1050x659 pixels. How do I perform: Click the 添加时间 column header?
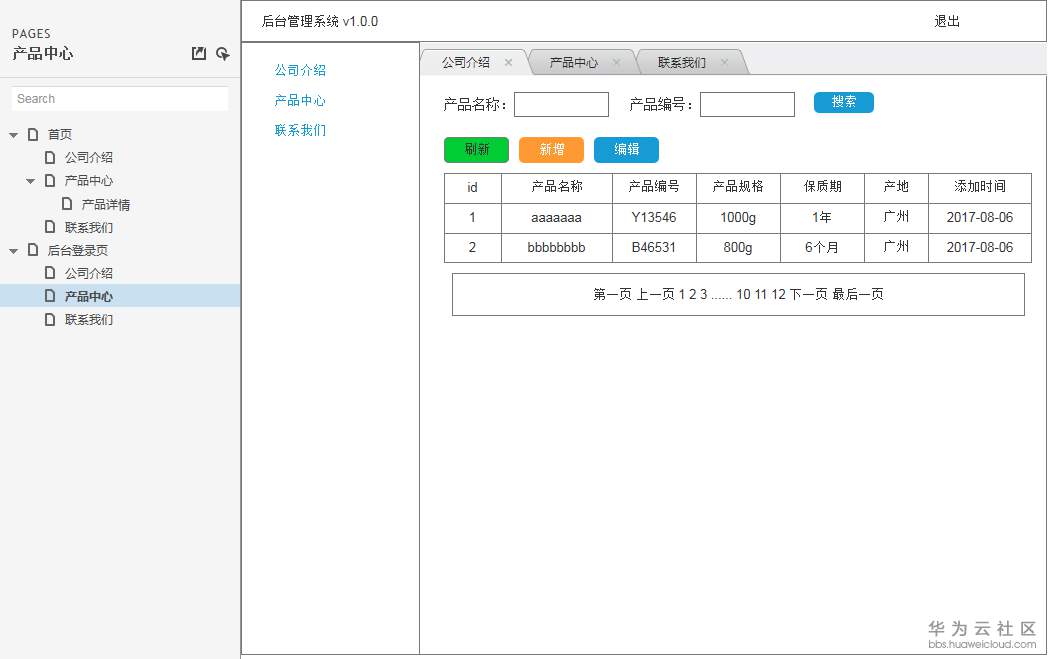click(x=980, y=188)
